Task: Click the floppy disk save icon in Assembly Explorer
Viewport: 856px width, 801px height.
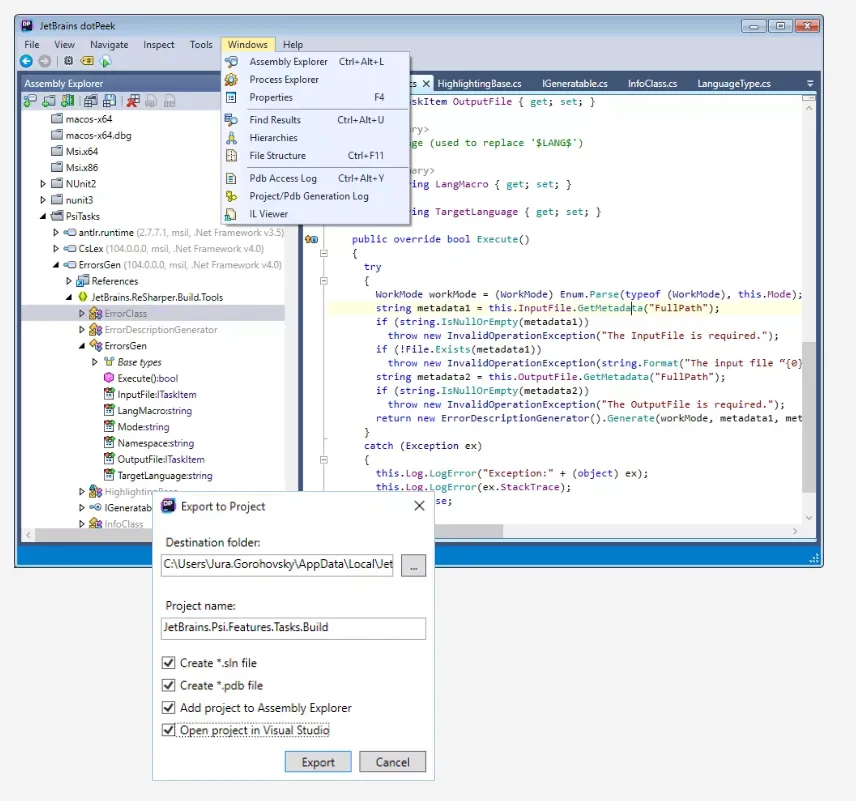Action: [x=109, y=100]
